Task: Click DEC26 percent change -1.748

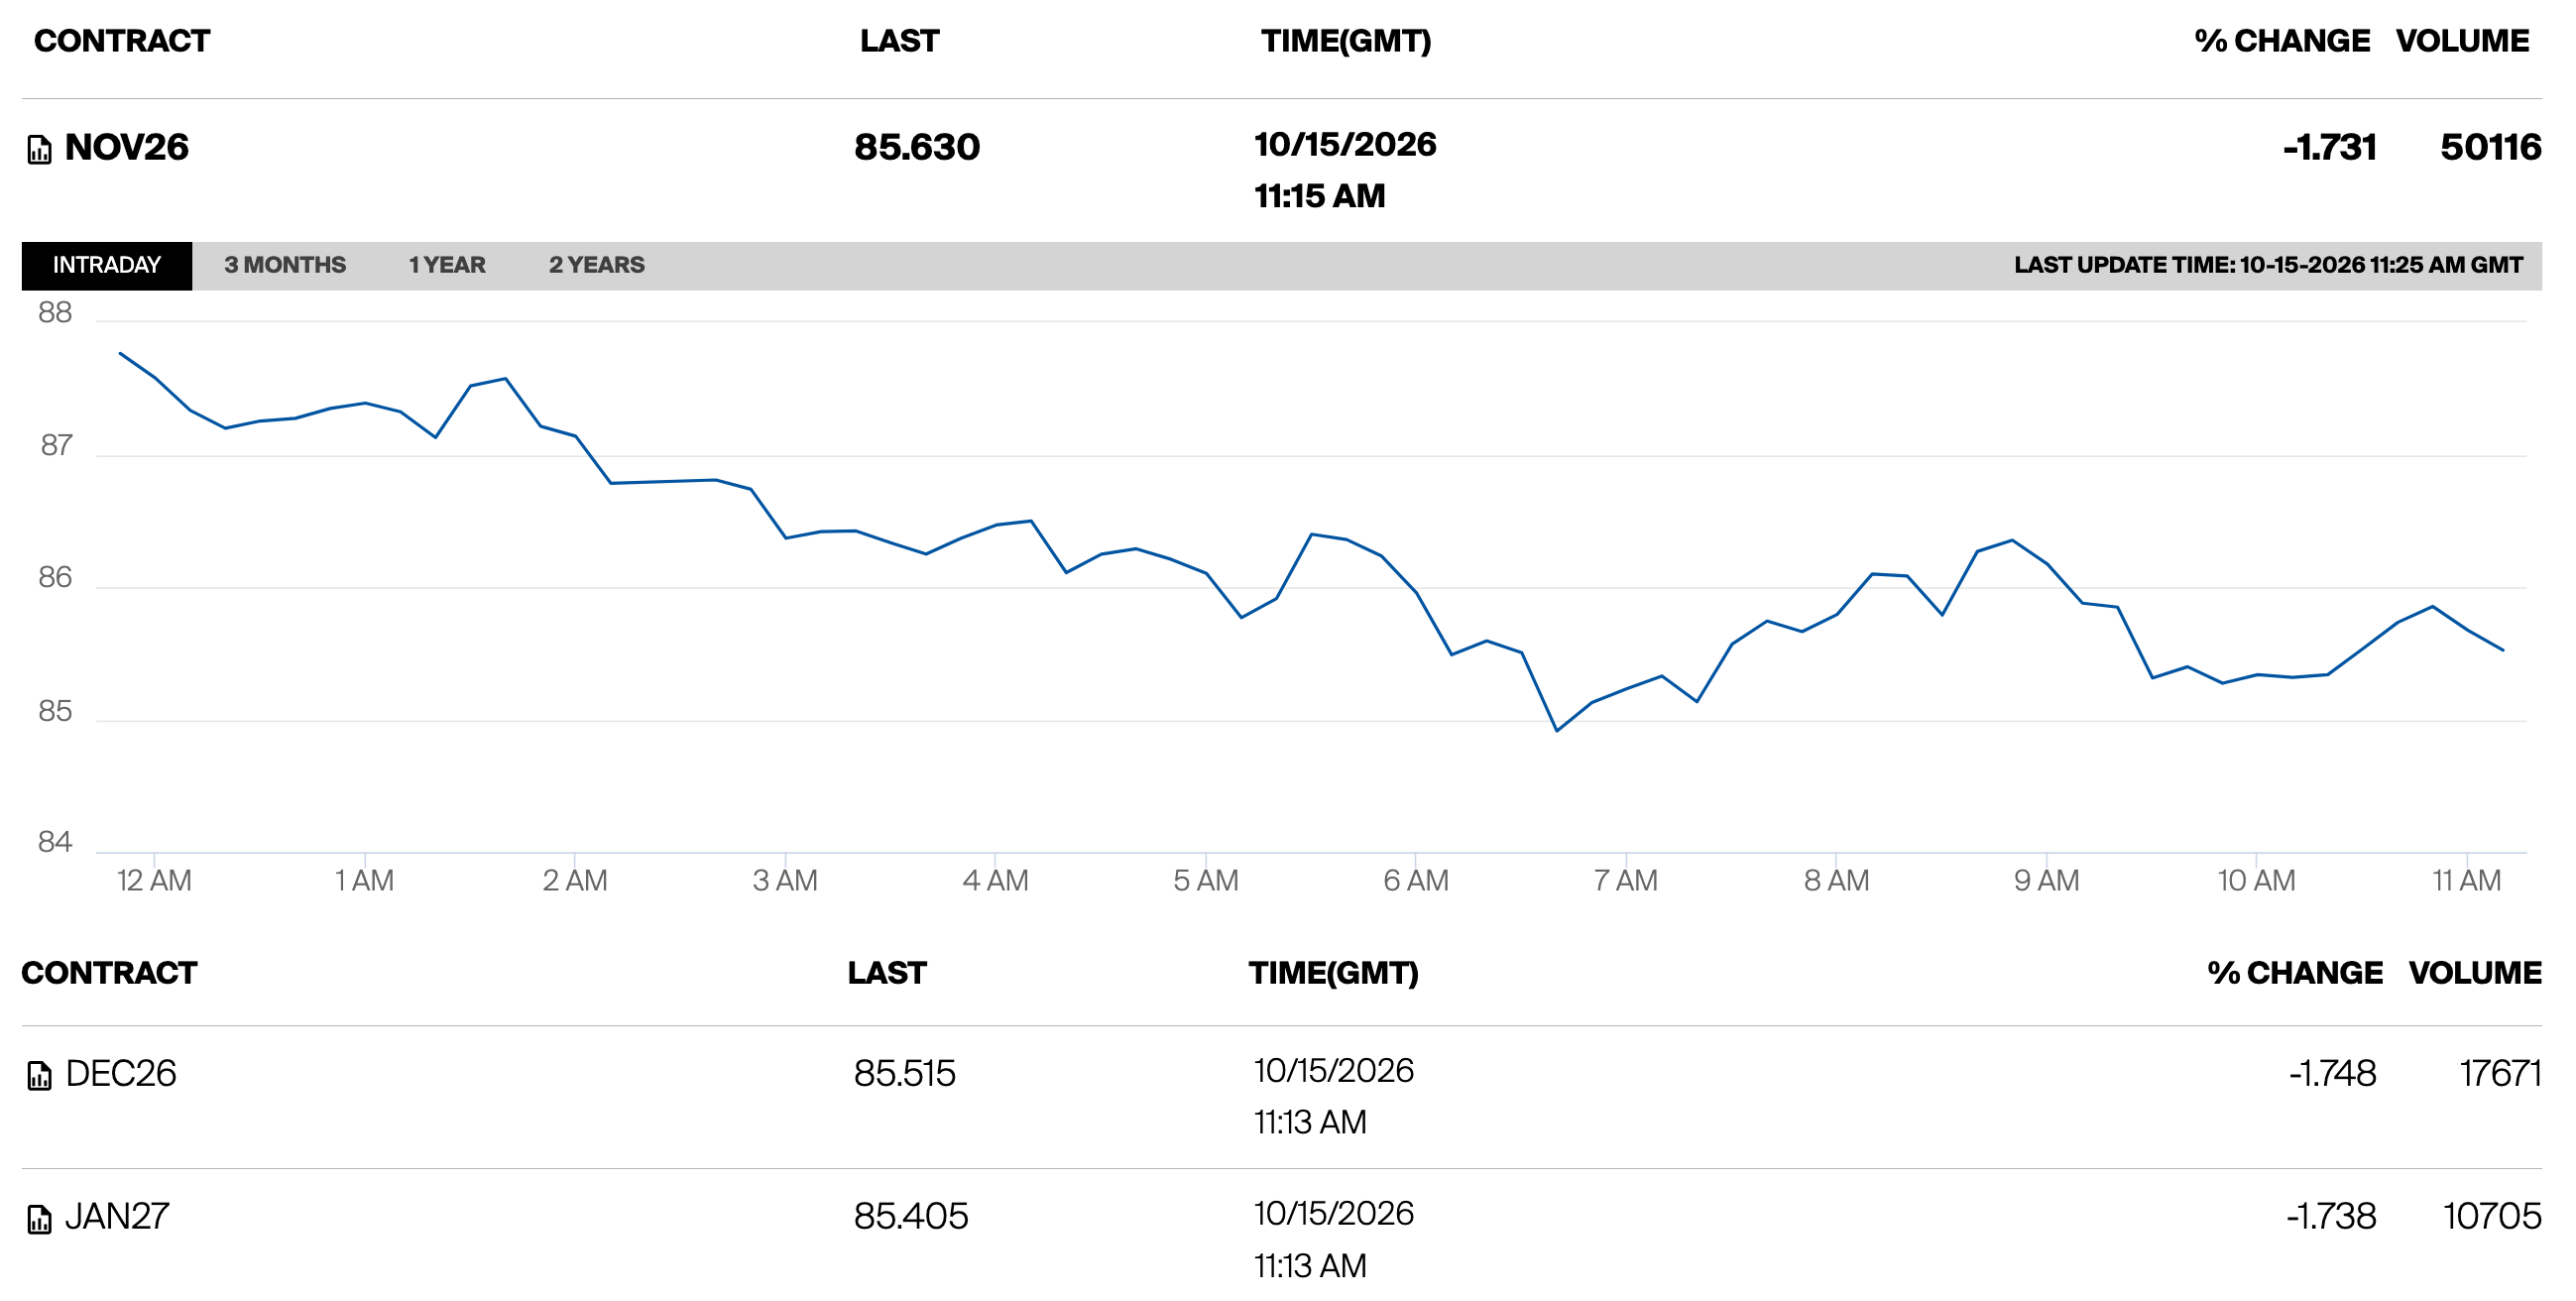Action: pos(2332,1073)
